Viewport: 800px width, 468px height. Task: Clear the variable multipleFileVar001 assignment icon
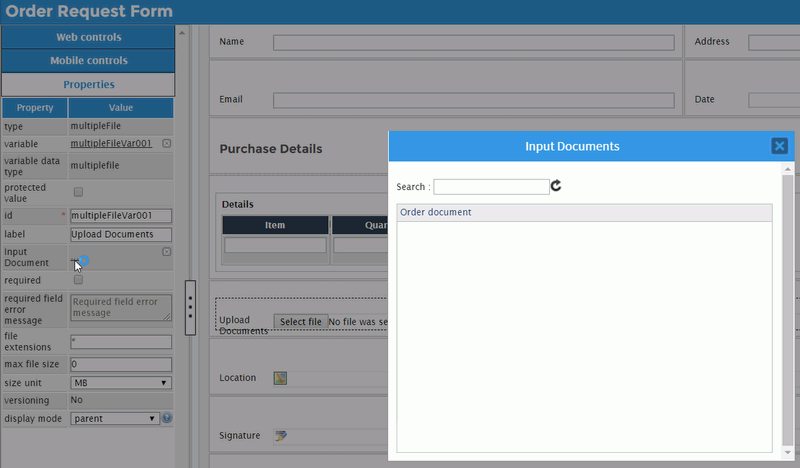click(166, 144)
